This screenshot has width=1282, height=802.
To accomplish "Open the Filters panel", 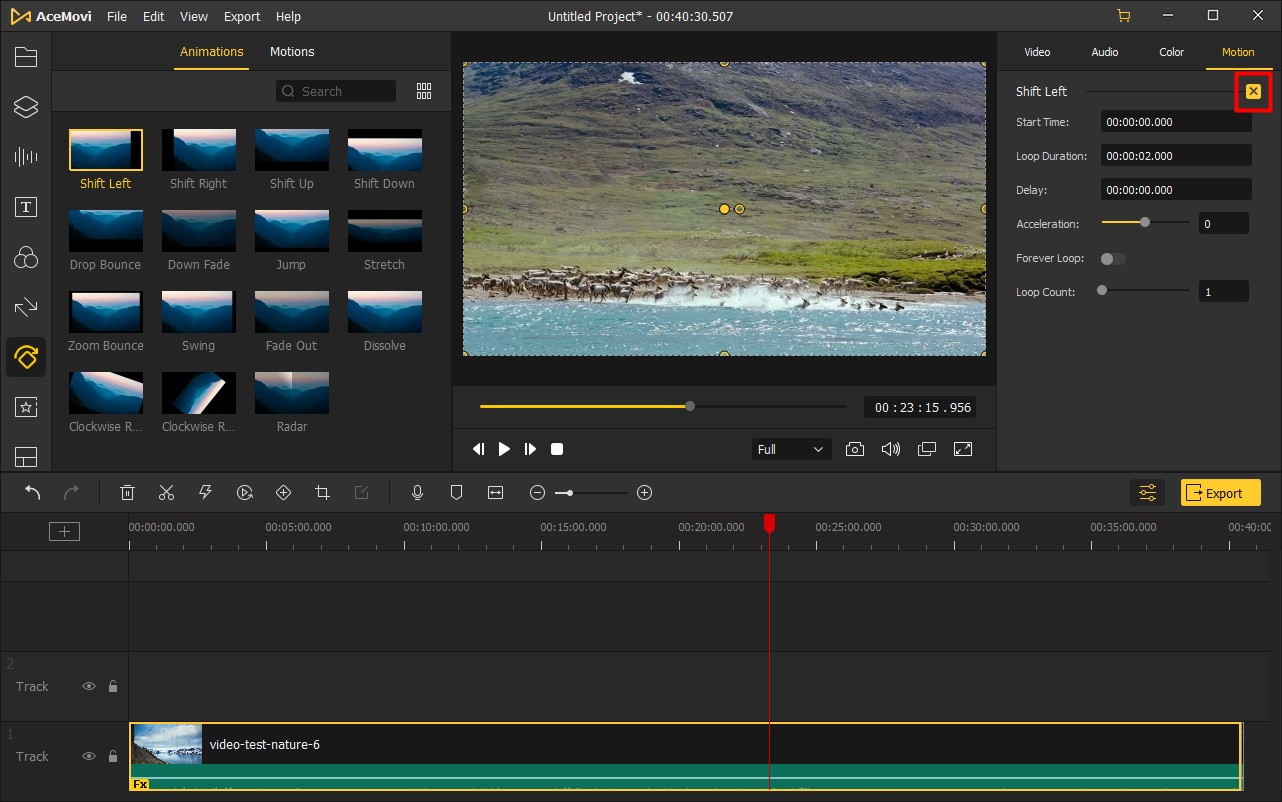I will click(26, 257).
